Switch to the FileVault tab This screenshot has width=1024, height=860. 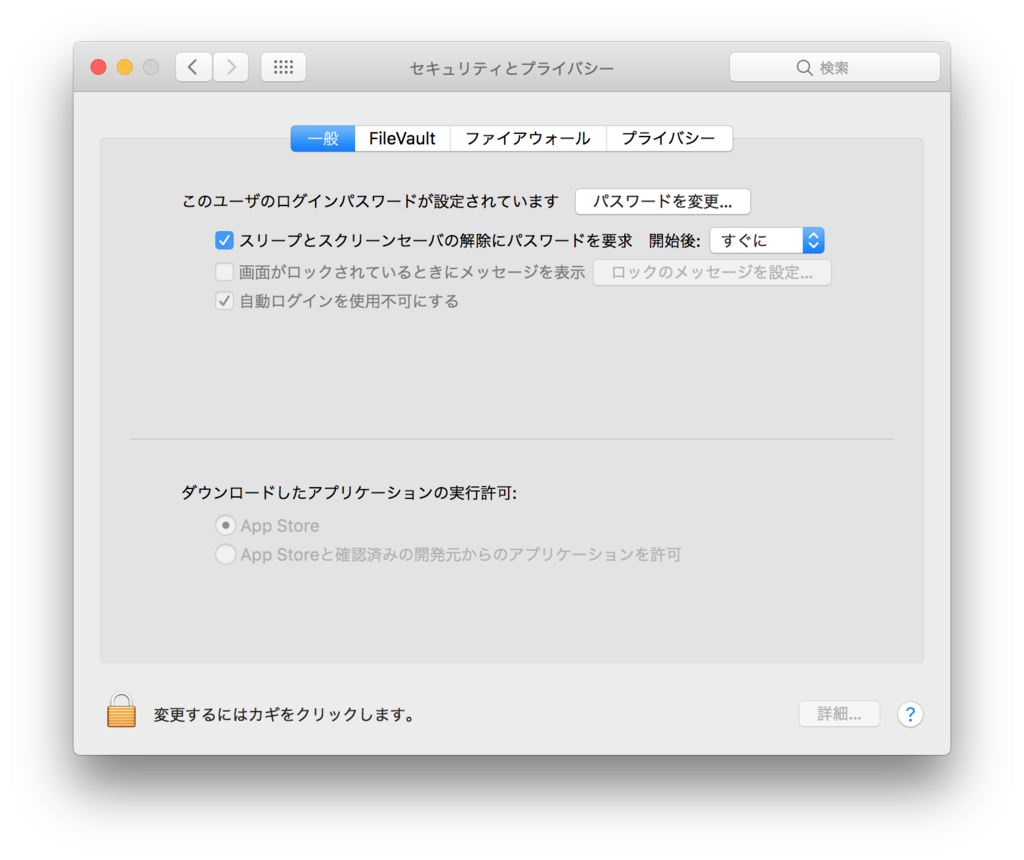pyautogui.click(x=402, y=138)
